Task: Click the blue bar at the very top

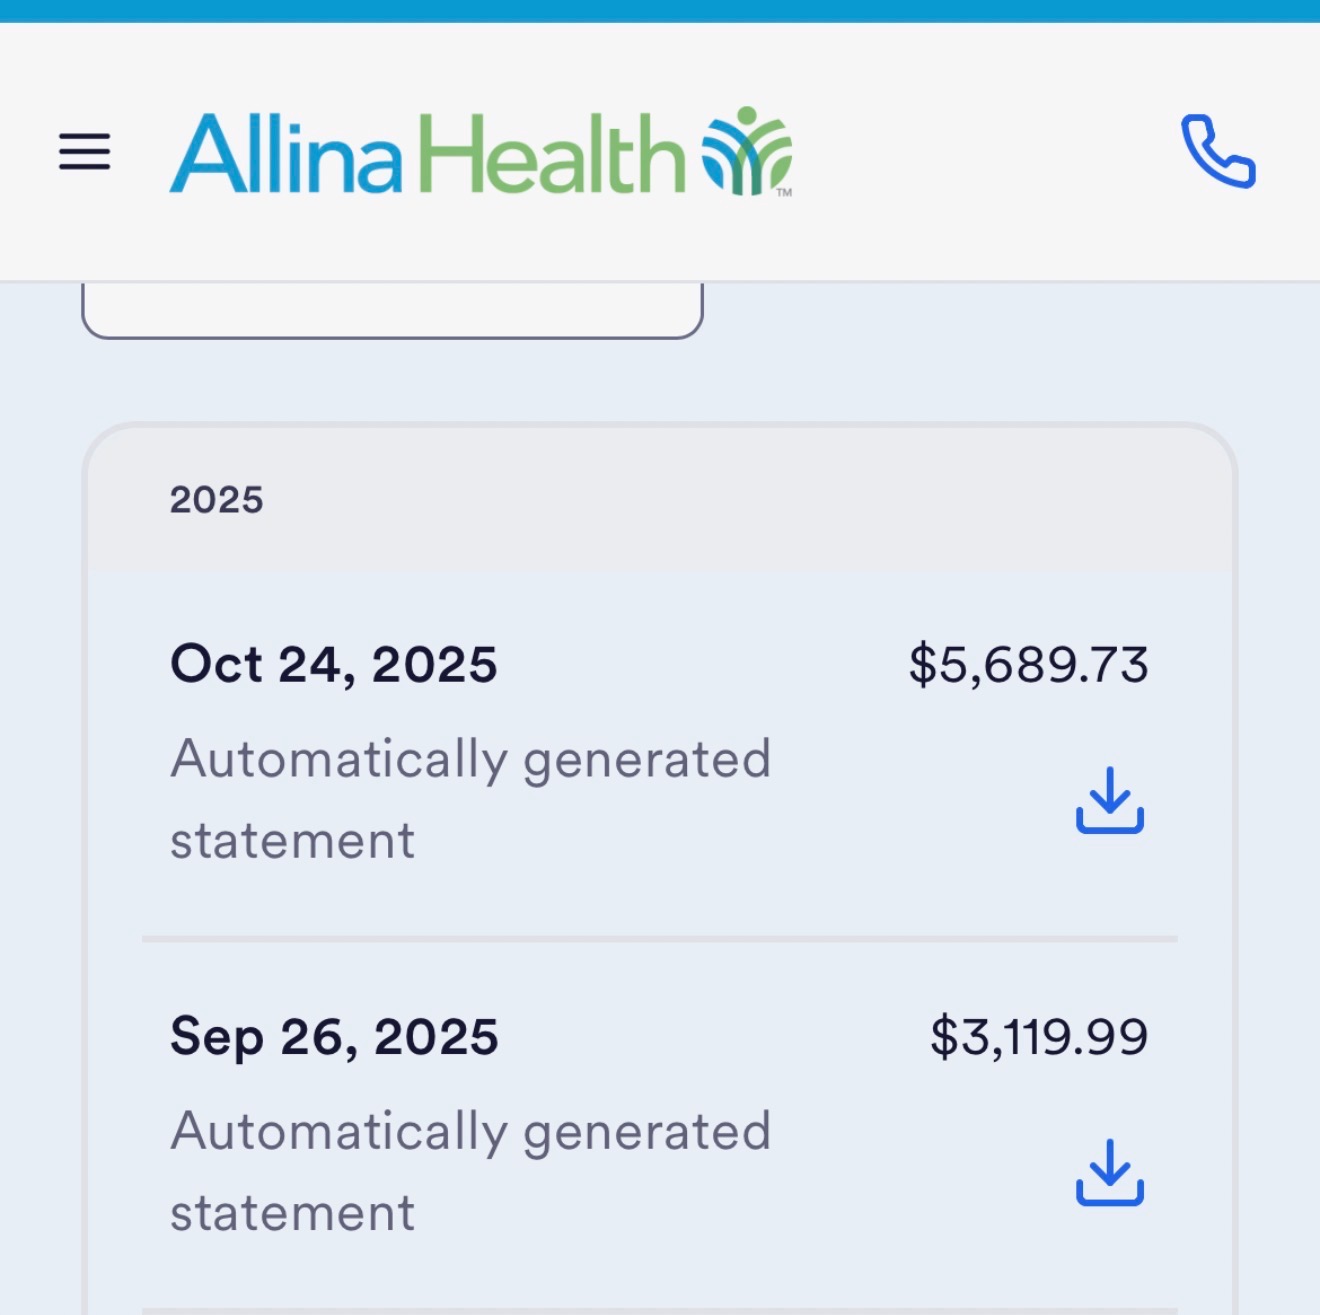Action: coord(660,10)
